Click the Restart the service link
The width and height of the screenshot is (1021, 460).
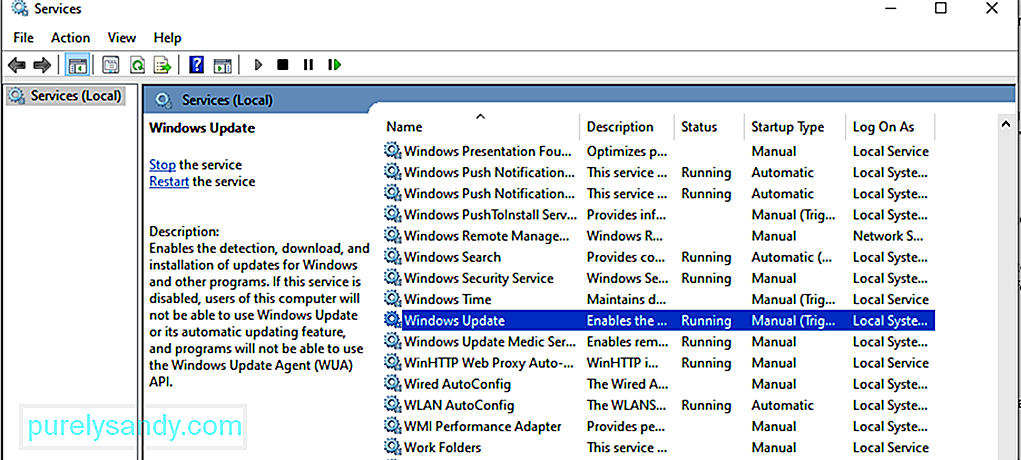(169, 182)
